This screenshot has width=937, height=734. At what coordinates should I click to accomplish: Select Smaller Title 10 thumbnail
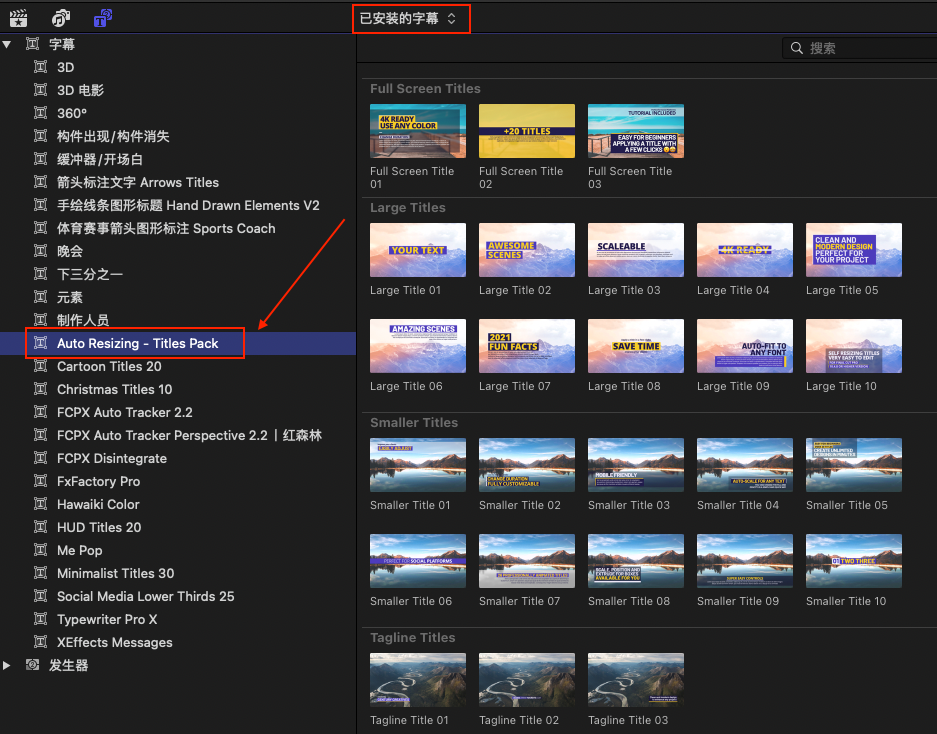point(854,561)
